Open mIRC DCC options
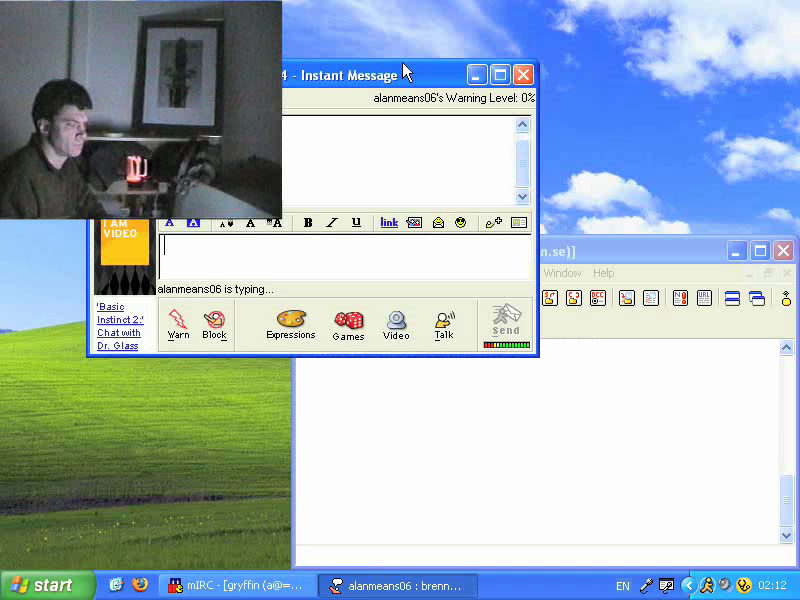 tap(597, 298)
